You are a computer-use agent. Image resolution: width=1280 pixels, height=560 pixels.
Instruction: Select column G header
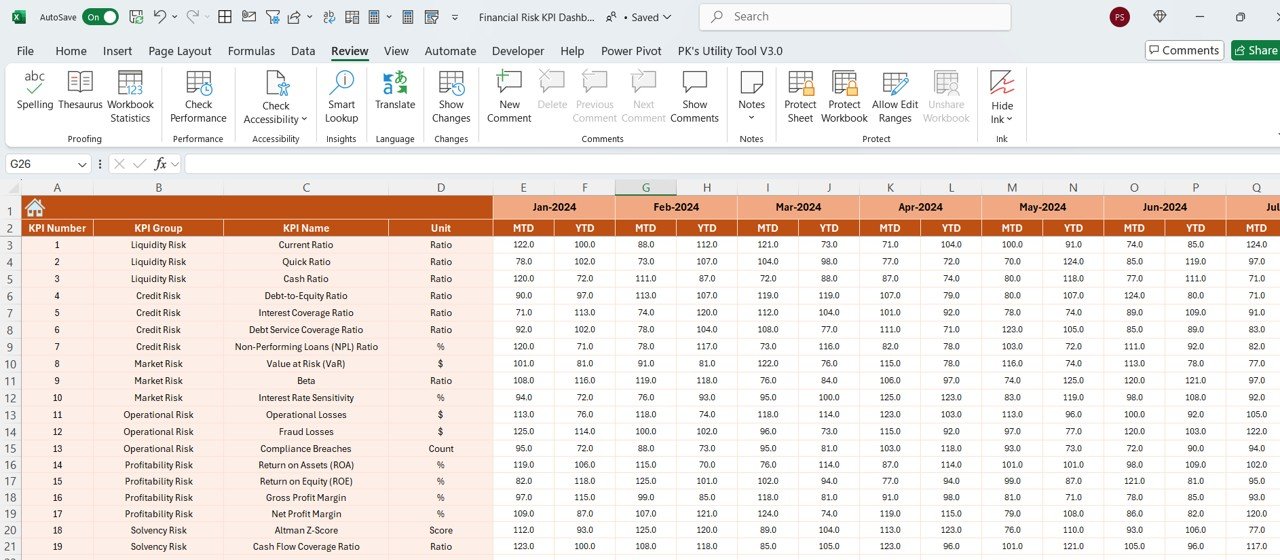click(x=646, y=187)
